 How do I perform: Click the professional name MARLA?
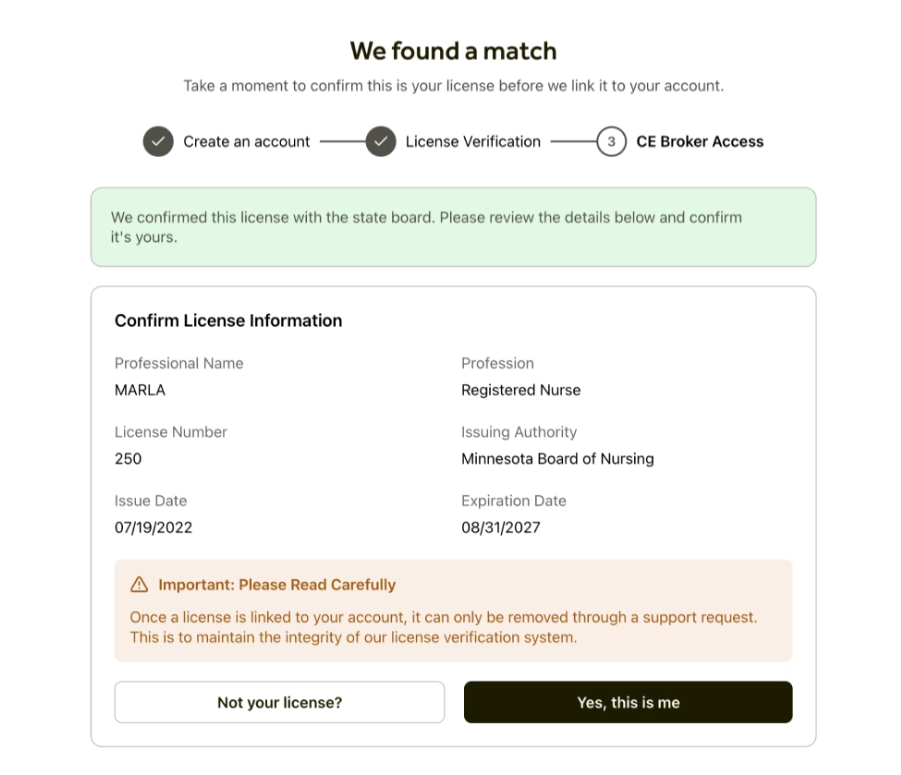pos(140,390)
